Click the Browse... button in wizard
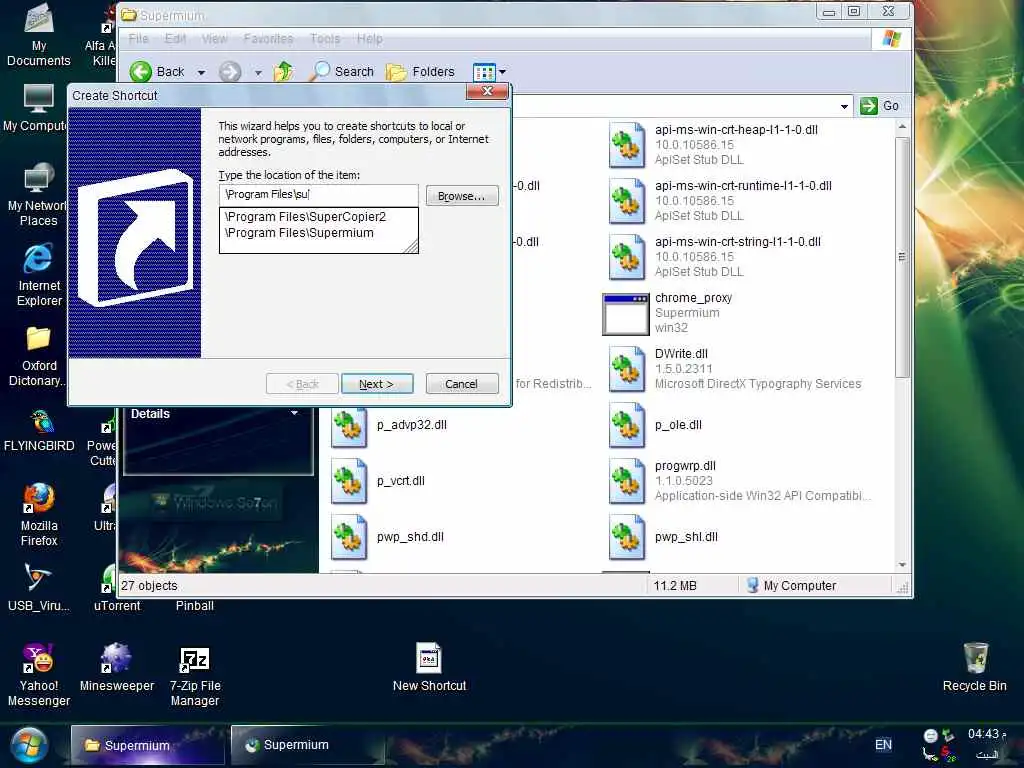The width and height of the screenshot is (1024, 768). point(462,196)
